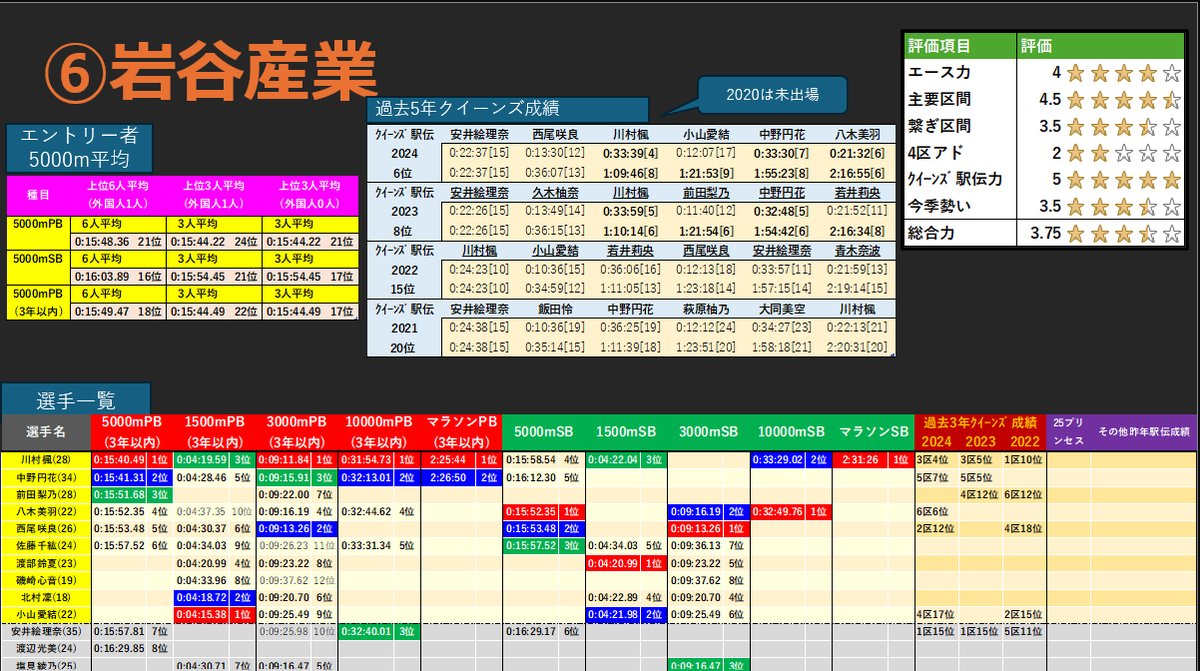The width and height of the screenshot is (1200, 671).
Task: Click the 1500mPB (3年以内) column header
Action: tap(213, 432)
